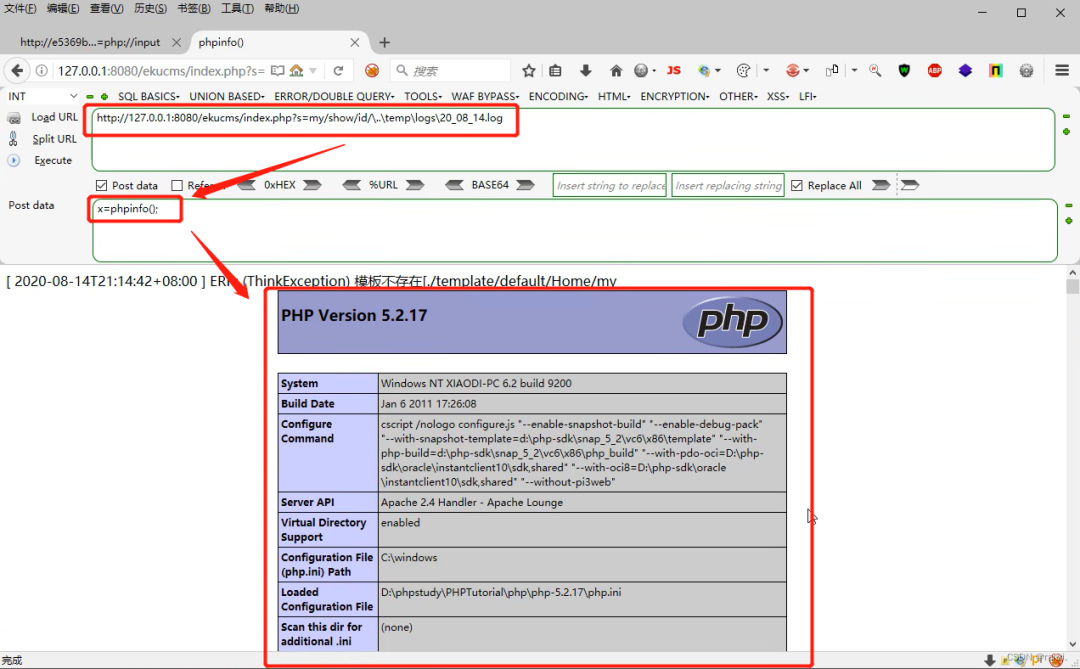Open the 工具(T) menu
Screen dimensions: 1080x669
237,9
